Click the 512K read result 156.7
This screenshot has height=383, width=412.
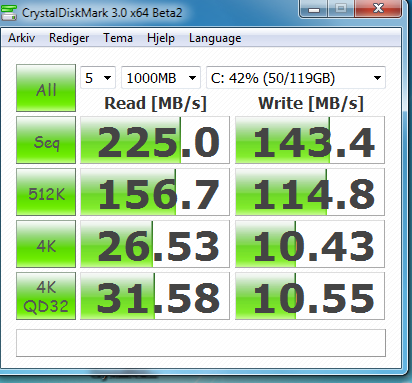155,192
